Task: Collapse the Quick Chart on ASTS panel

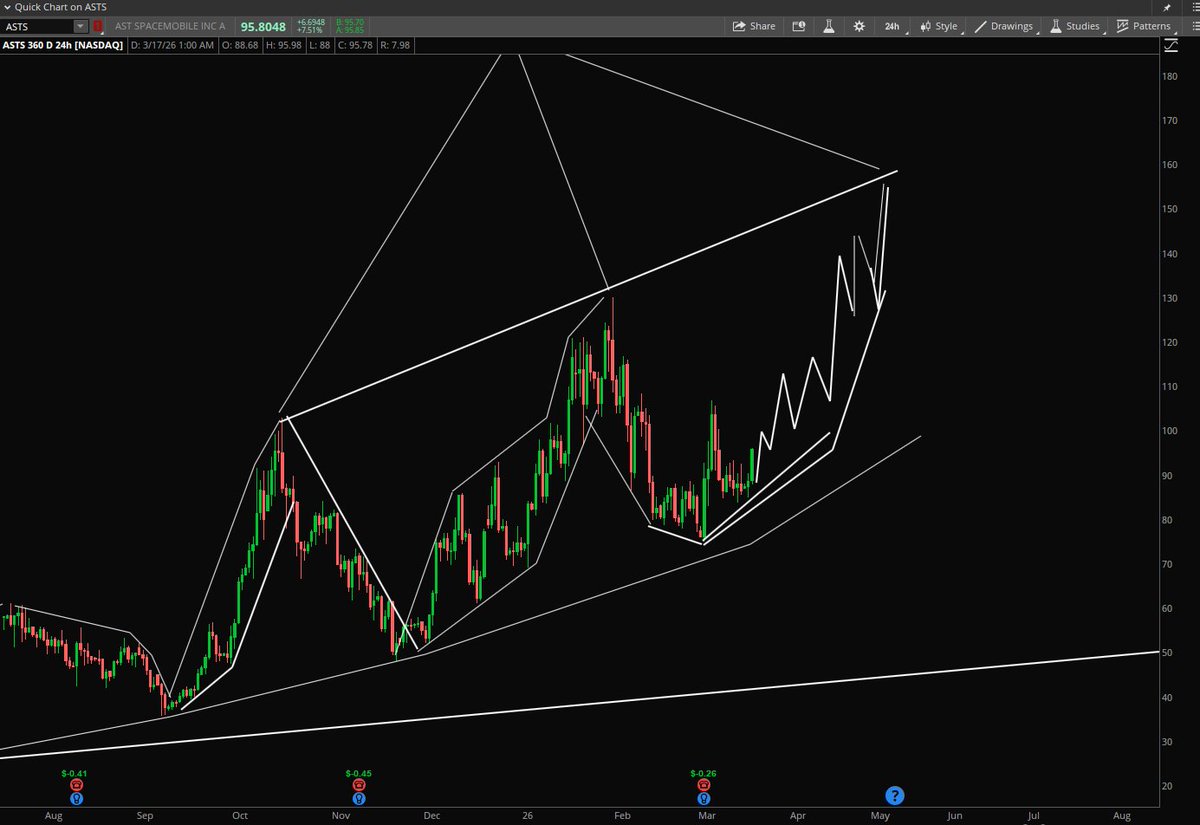Action: tap(7, 6)
